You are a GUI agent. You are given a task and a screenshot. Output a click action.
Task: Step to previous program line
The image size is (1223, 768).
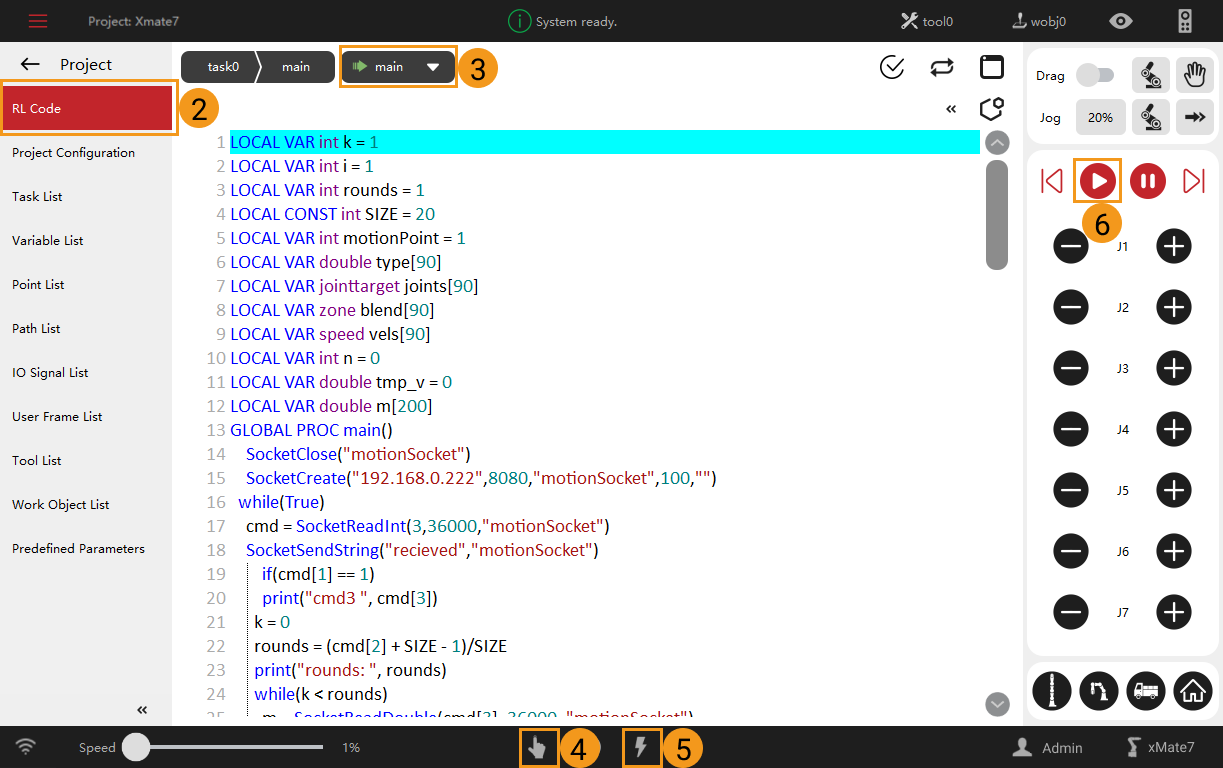point(1051,181)
